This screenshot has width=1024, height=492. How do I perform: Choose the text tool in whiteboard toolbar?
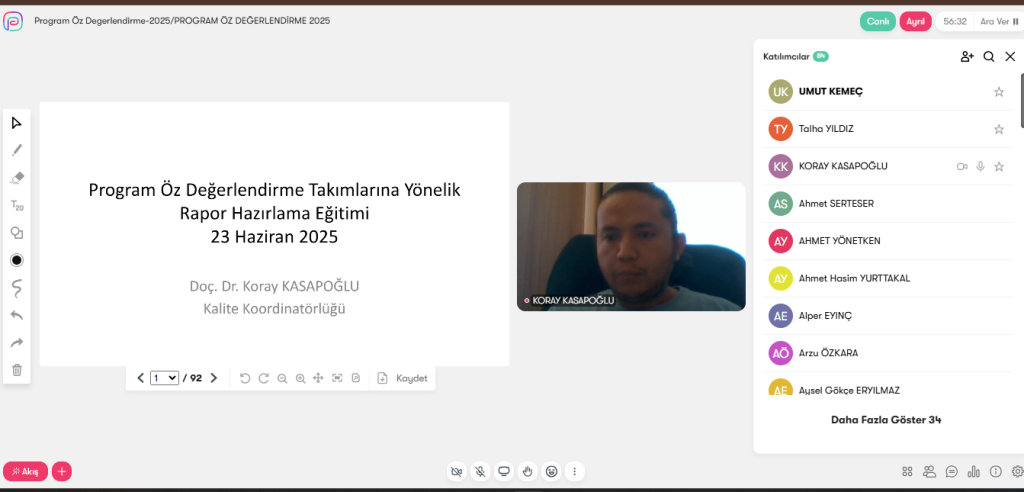tap(17, 206)
